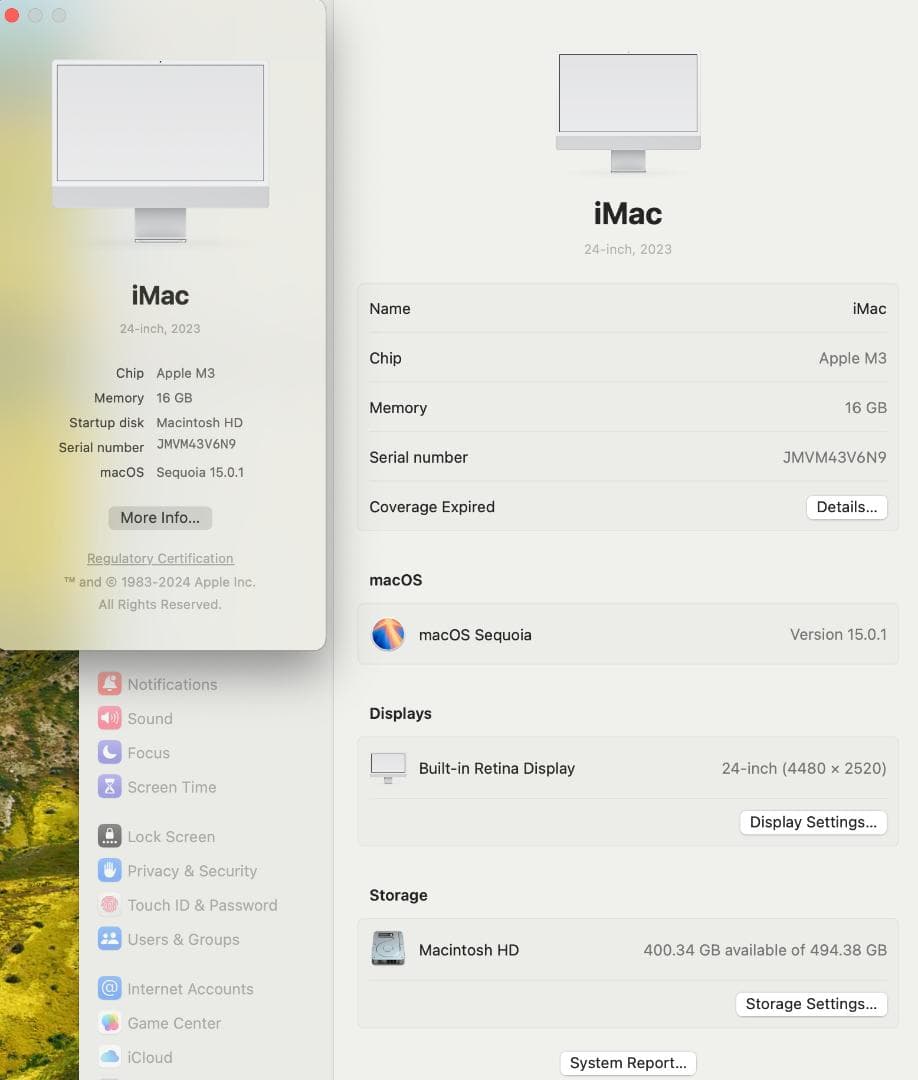Select the Game Center sidebar icon
The image size is (918, 1080).
tap(110, 1023)
